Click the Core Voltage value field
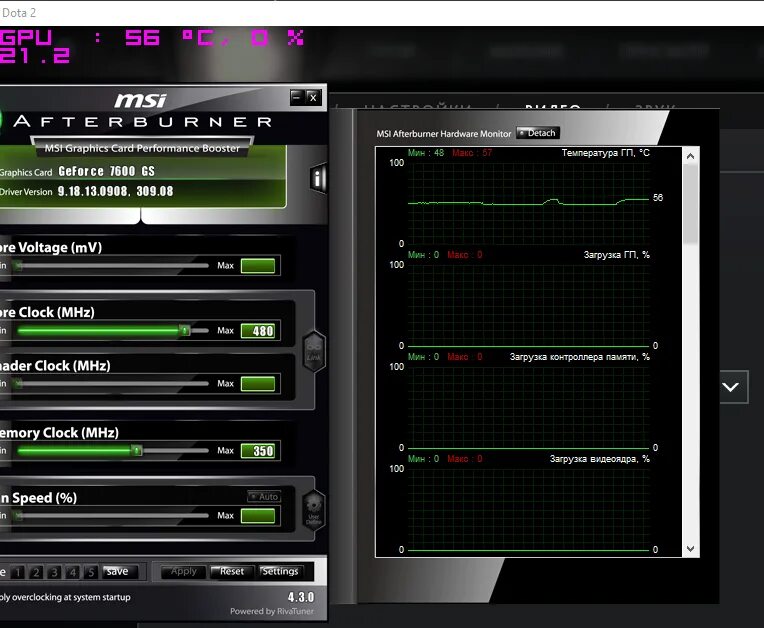 258,266
